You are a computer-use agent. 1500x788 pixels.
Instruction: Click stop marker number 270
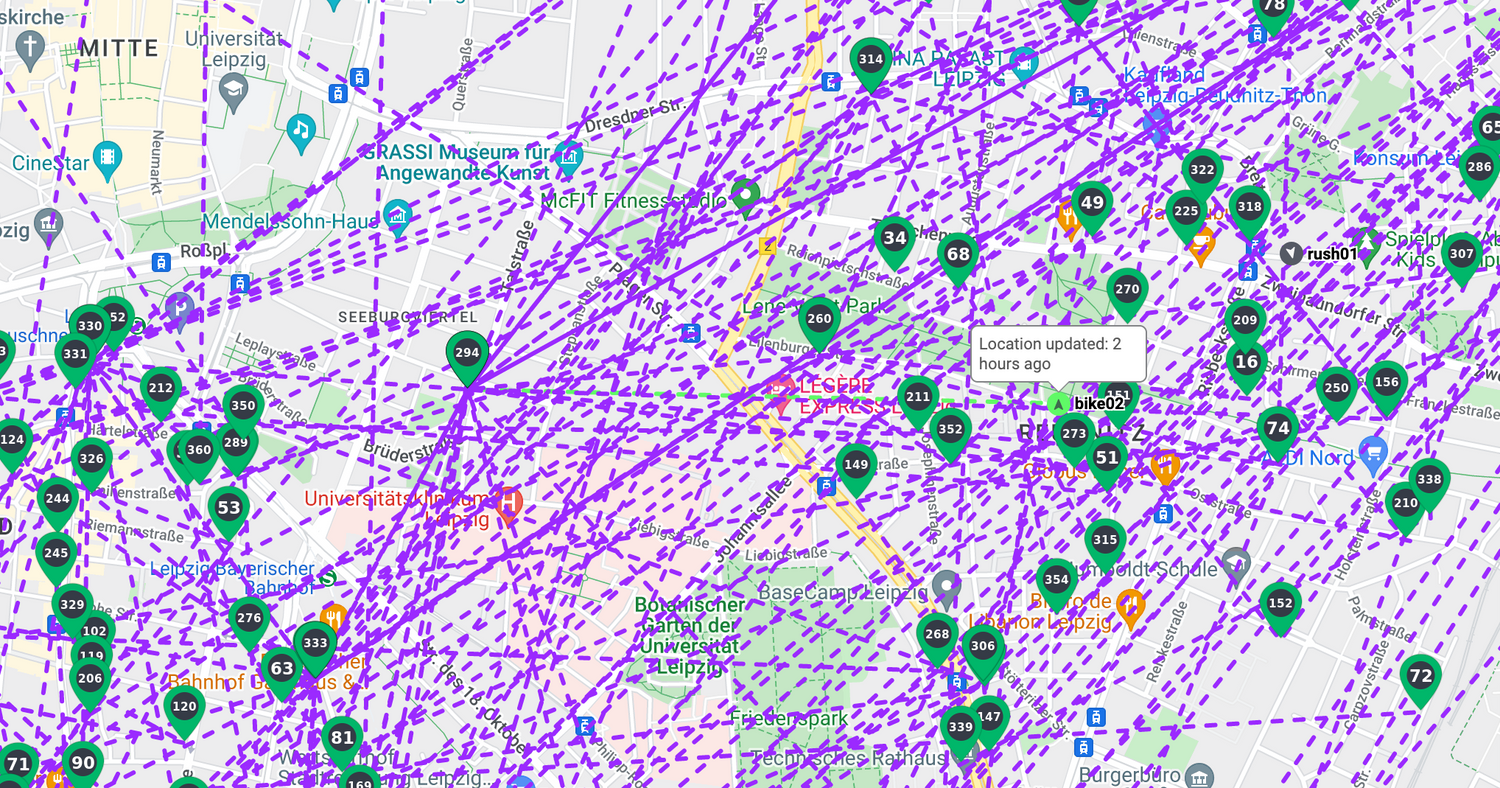pos(1127,291)
